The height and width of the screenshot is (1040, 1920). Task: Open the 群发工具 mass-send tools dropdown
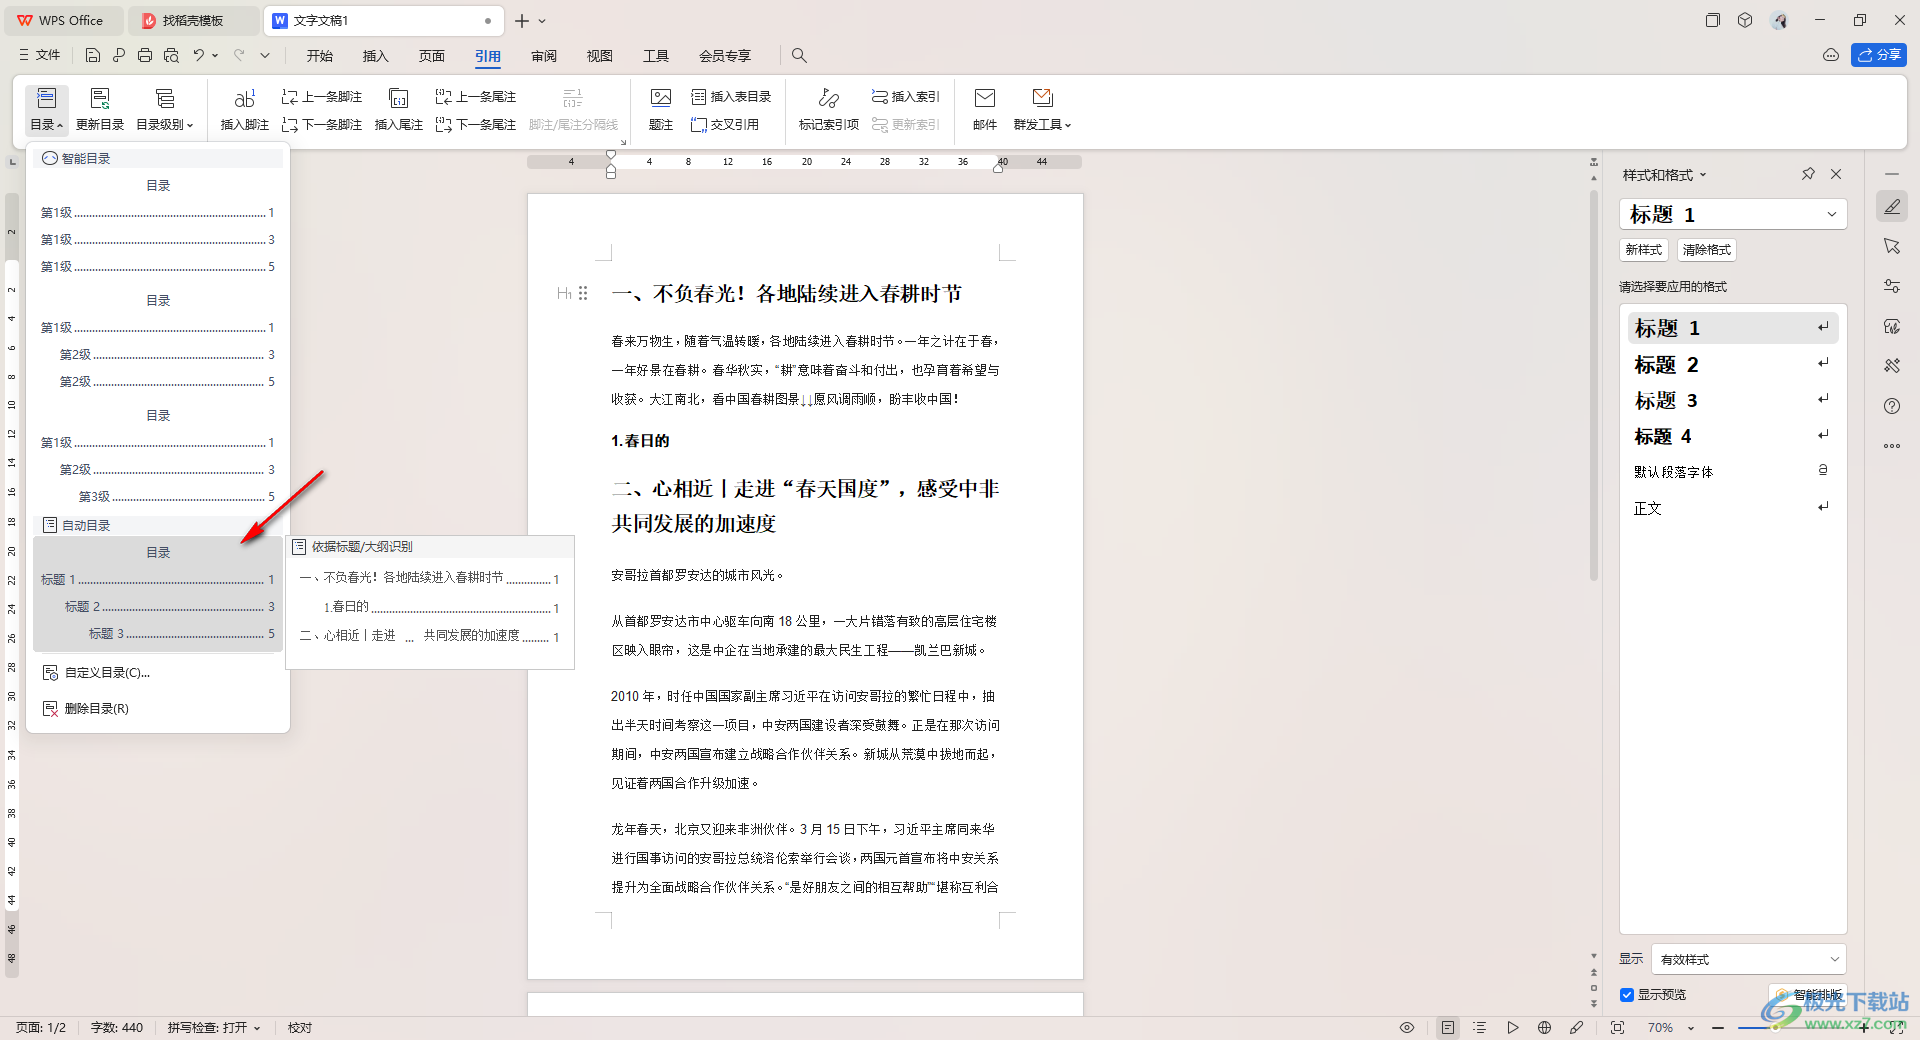[x=1043, y=110]
